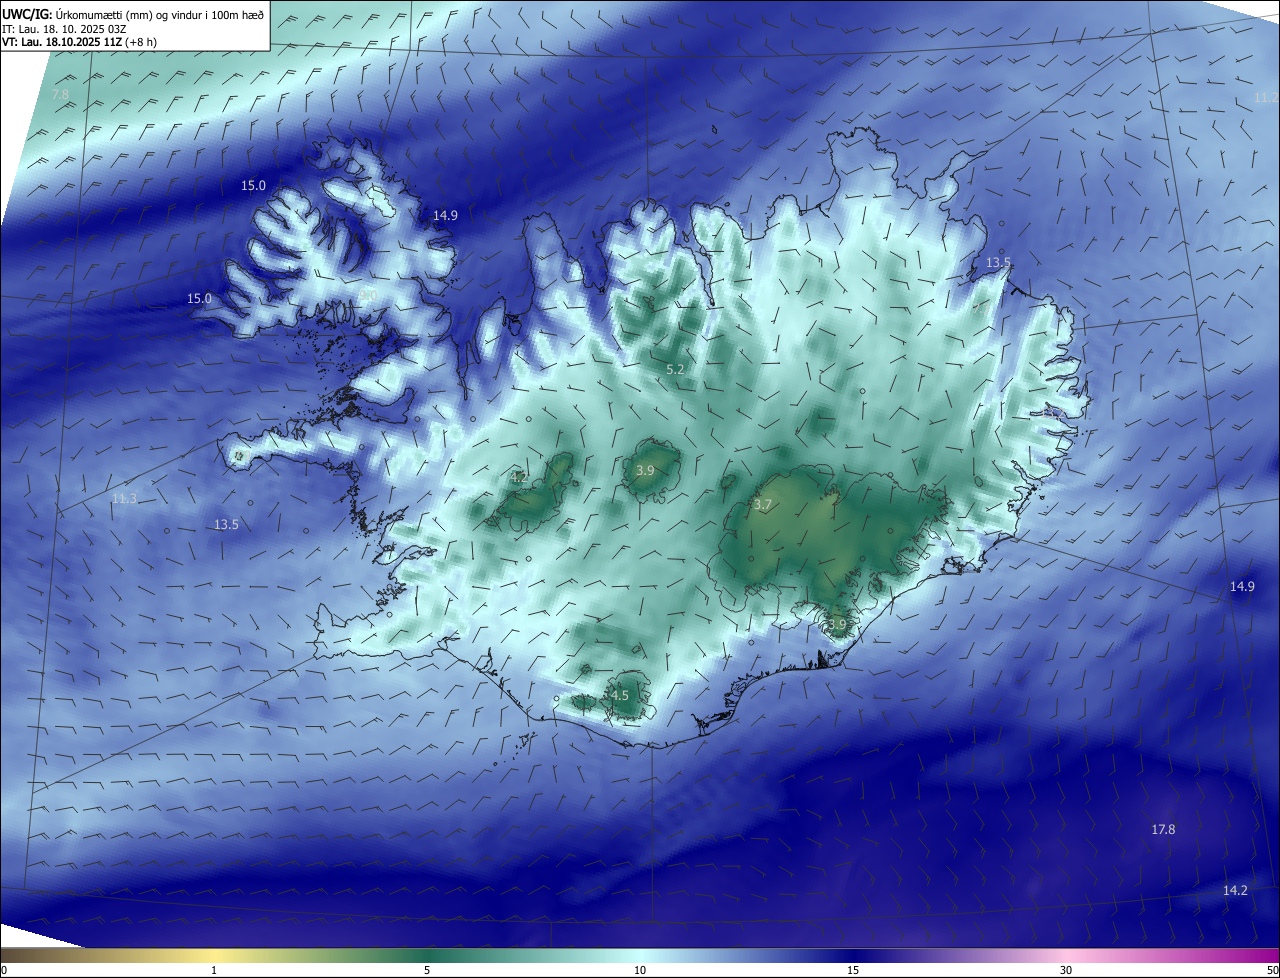Click the 17.8 value label southeast of Iceland

click(1163, 830)
